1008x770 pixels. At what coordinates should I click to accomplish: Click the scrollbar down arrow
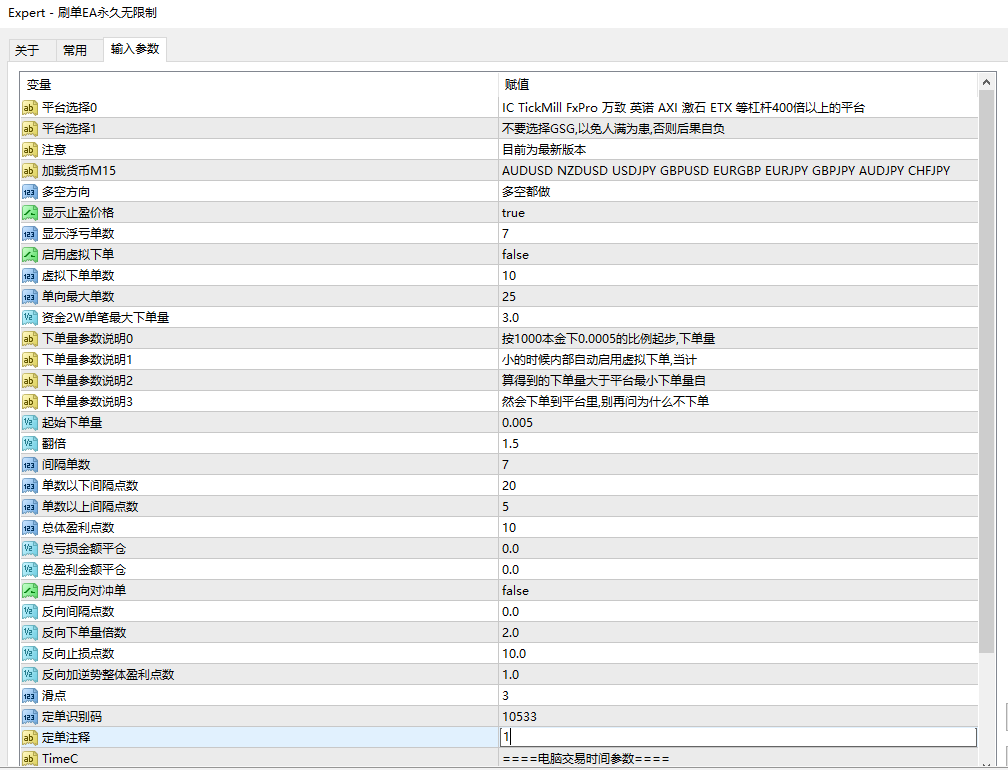click(986, 764)
